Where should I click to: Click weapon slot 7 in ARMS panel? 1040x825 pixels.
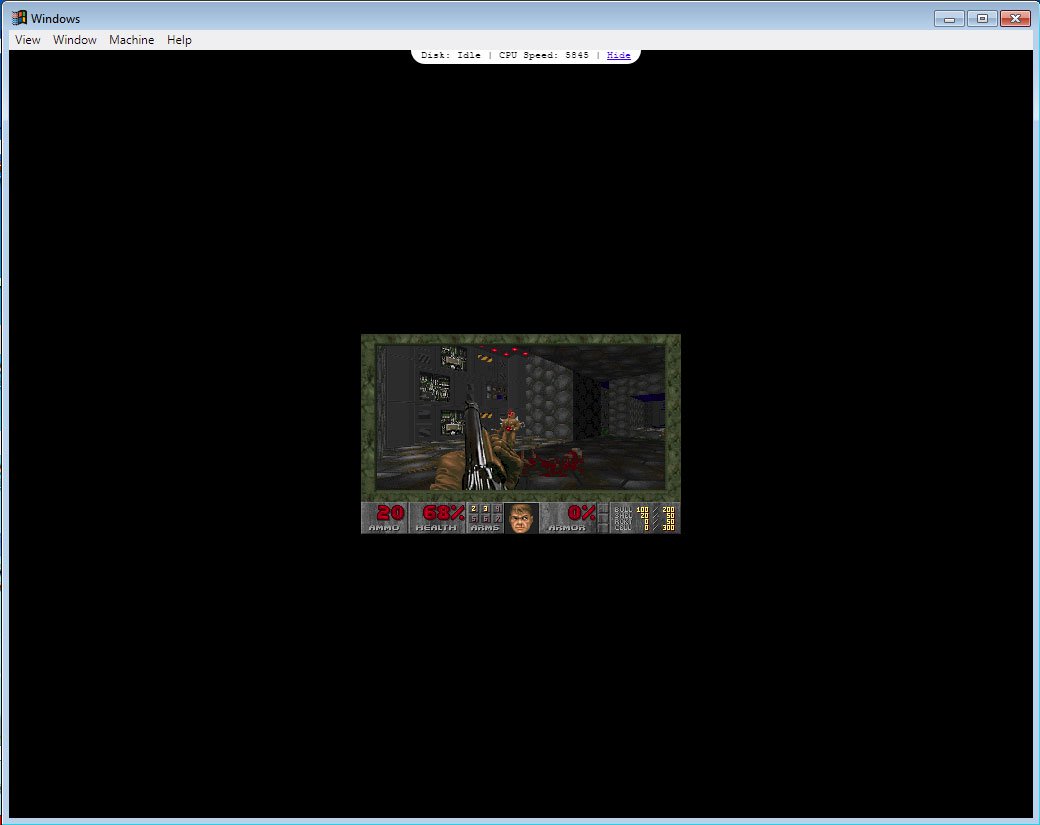point(497,519)
